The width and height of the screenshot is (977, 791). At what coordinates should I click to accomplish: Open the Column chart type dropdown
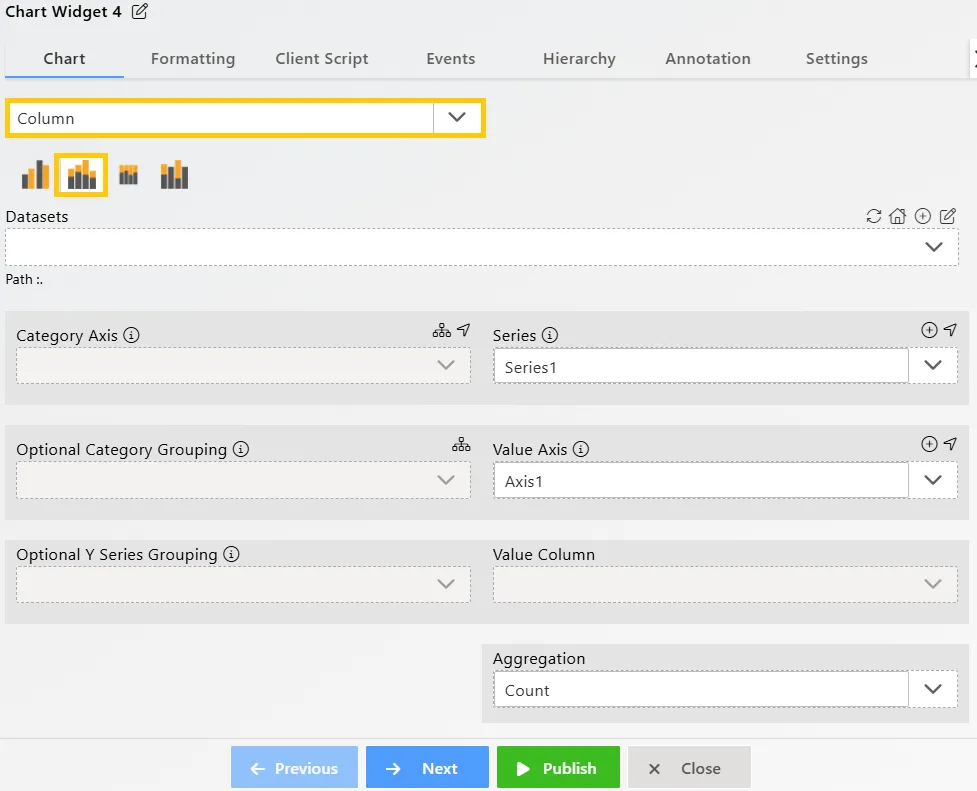click(x=457, y=118)
